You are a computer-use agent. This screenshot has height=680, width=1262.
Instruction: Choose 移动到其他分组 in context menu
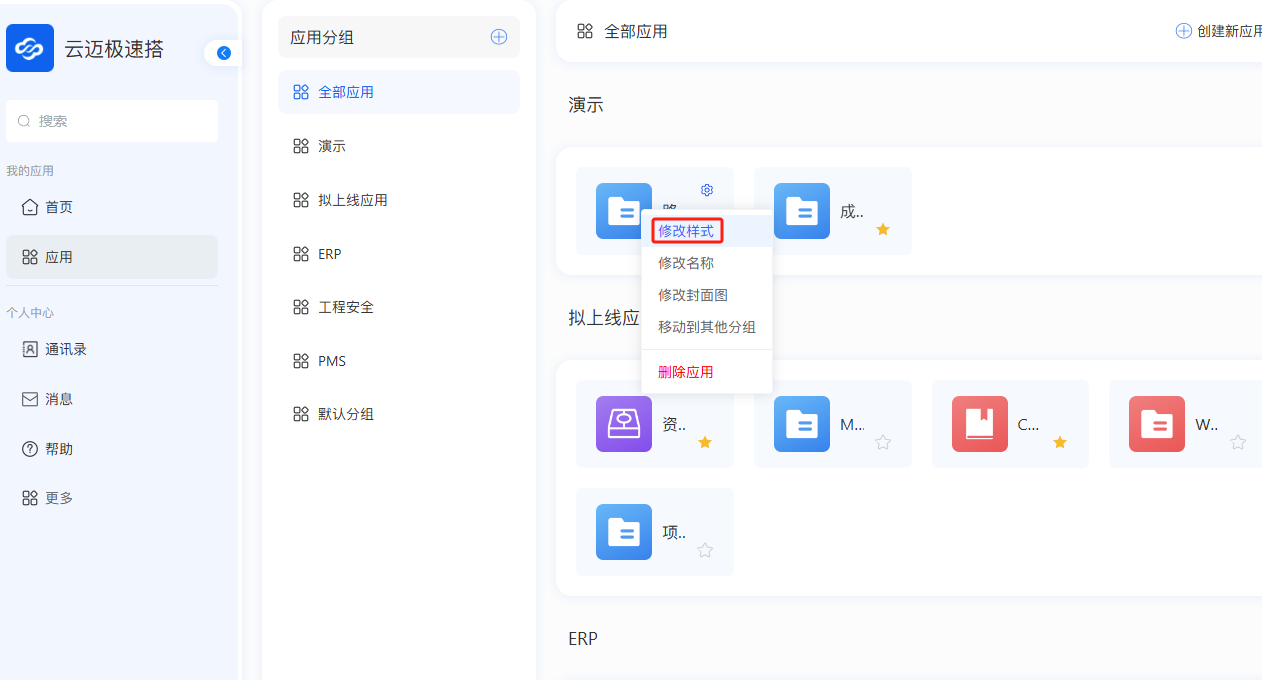(x=706, y=327)
